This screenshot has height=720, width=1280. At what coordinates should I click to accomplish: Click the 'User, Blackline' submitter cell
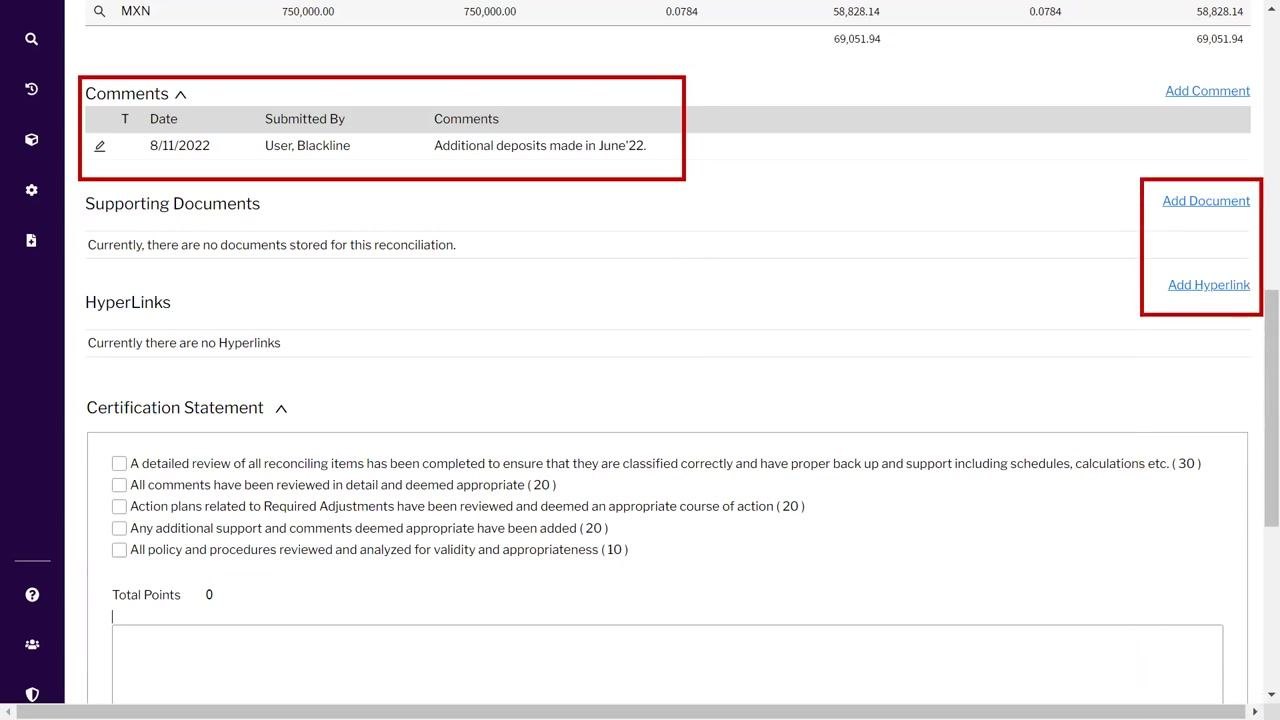tap(307, 146)
